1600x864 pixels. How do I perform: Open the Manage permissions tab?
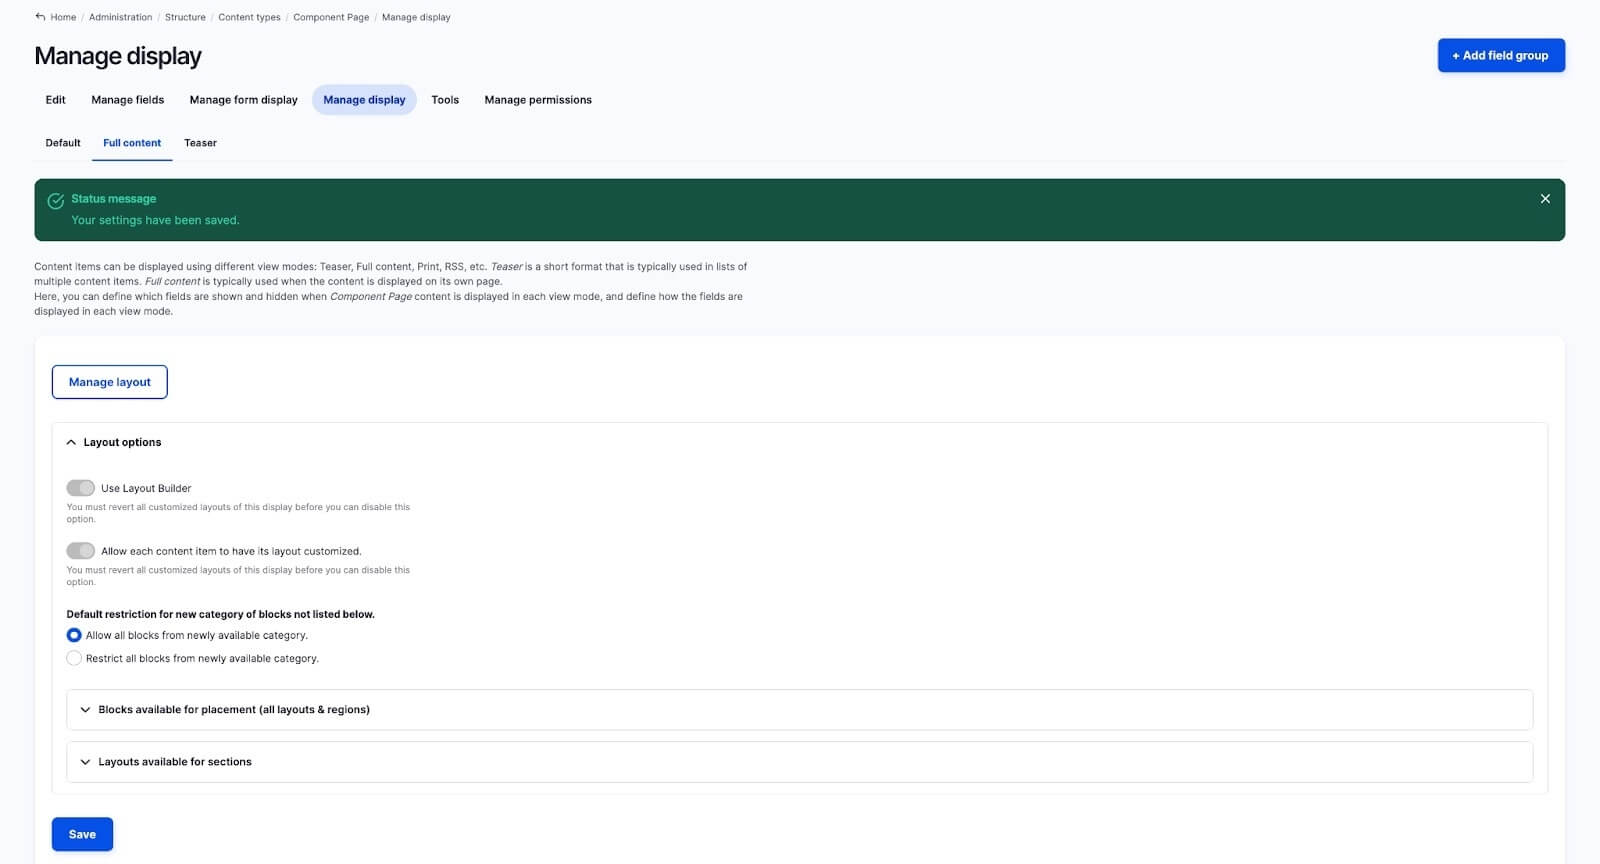click(538, 100)
